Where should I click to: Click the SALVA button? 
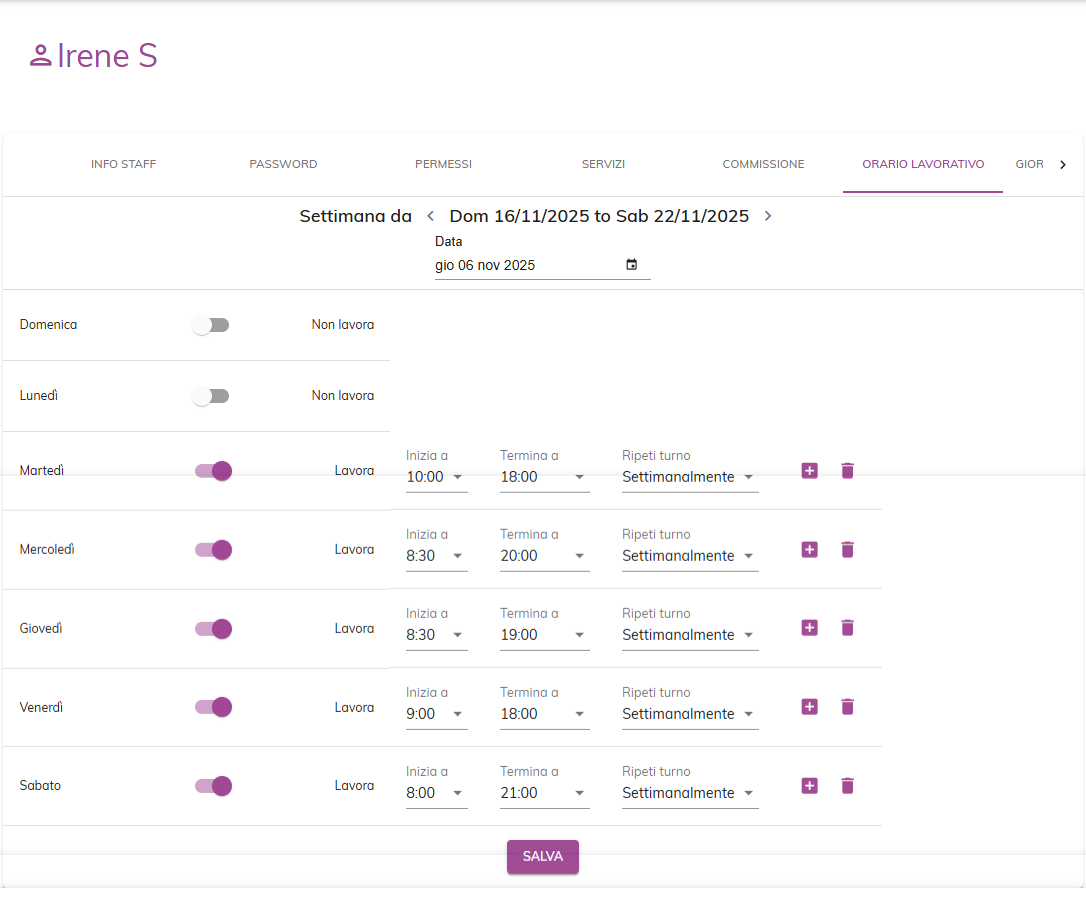point(542,856)
